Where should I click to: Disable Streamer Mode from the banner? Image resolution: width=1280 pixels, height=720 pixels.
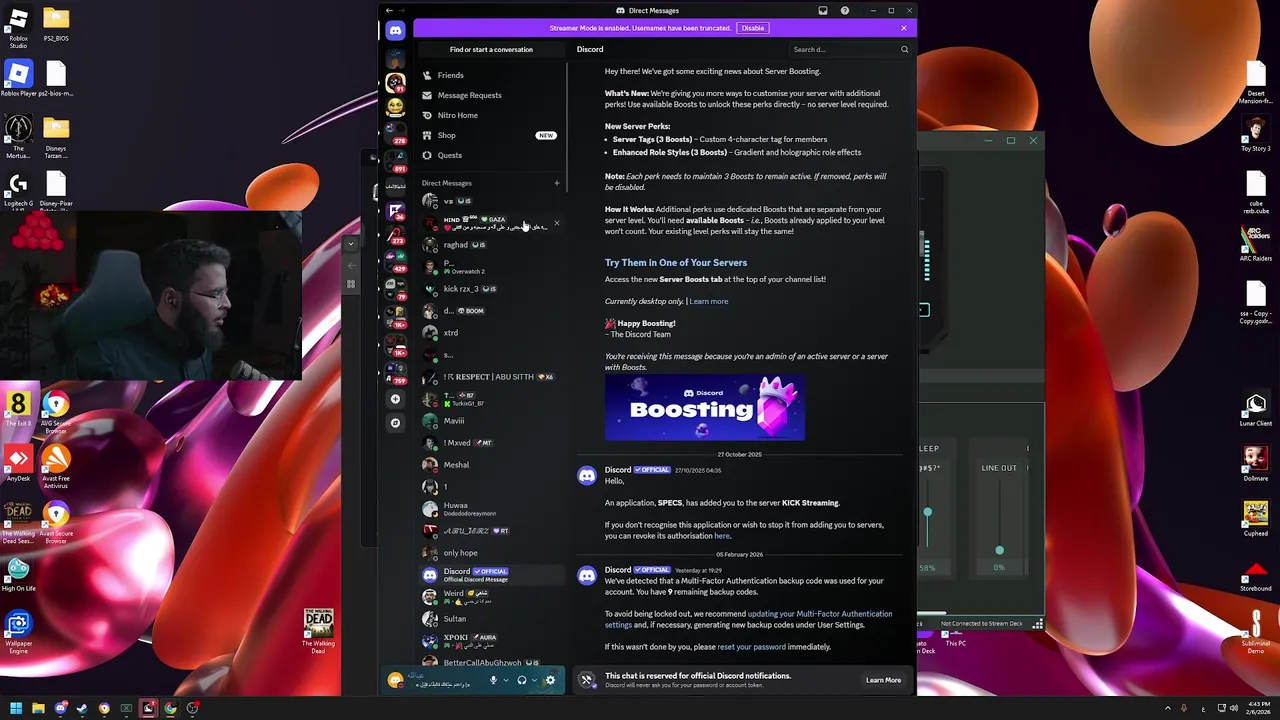[x=753, y=28]
